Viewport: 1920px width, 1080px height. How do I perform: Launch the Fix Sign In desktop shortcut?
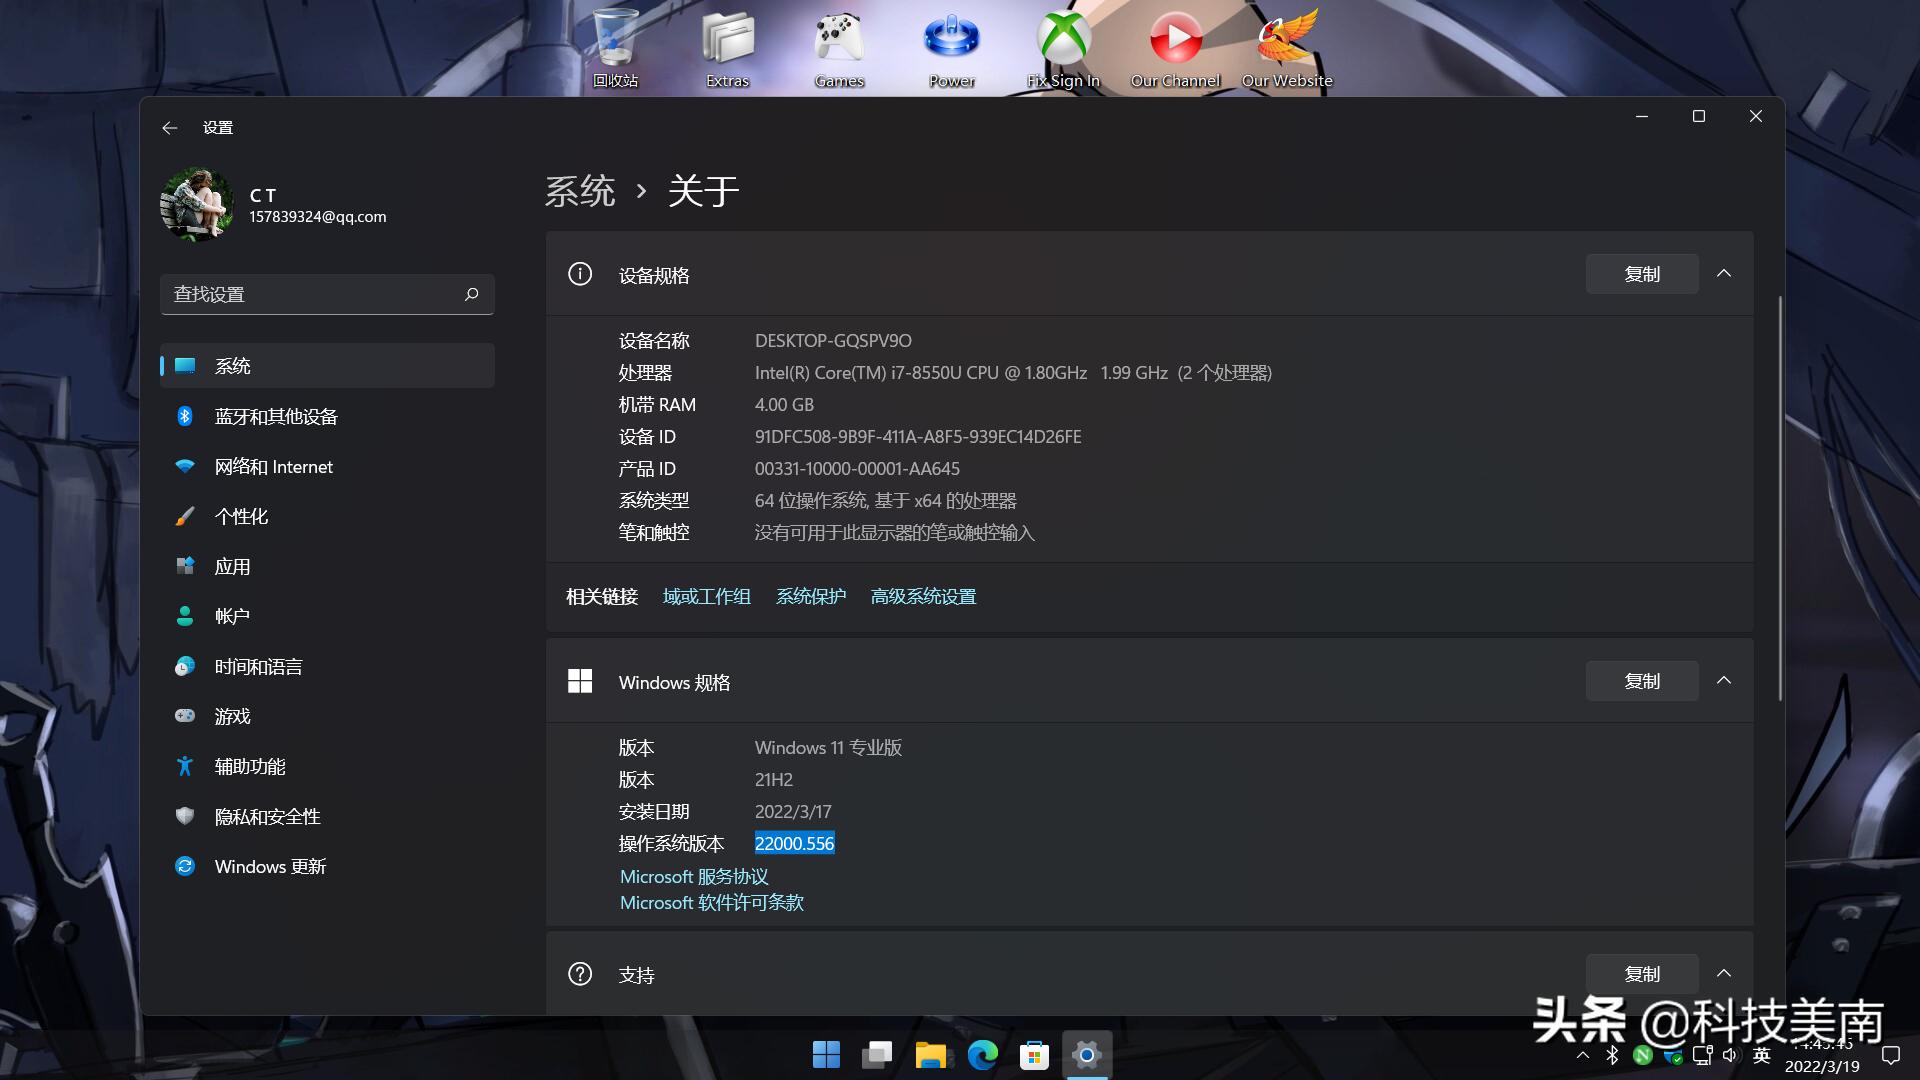tap(1063, 40)
